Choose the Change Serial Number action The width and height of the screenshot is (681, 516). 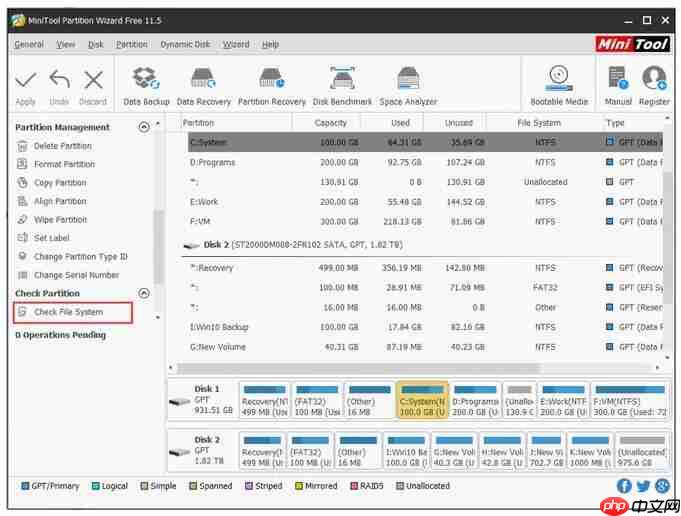pyautogui.click(x=76, y=275)
